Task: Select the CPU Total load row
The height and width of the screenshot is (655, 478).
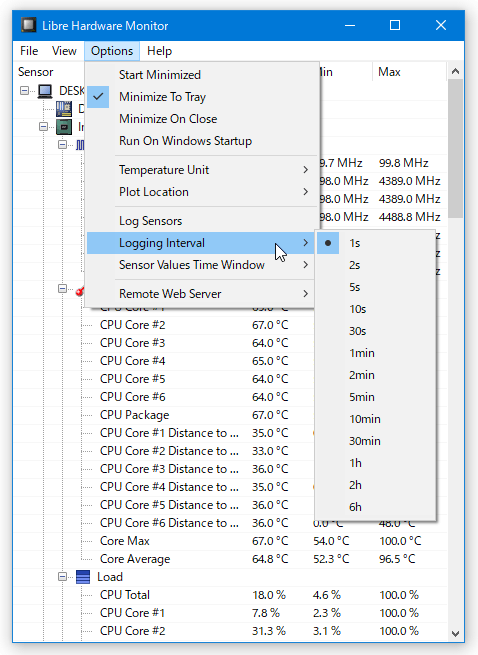Action: [x=231, y=594]
